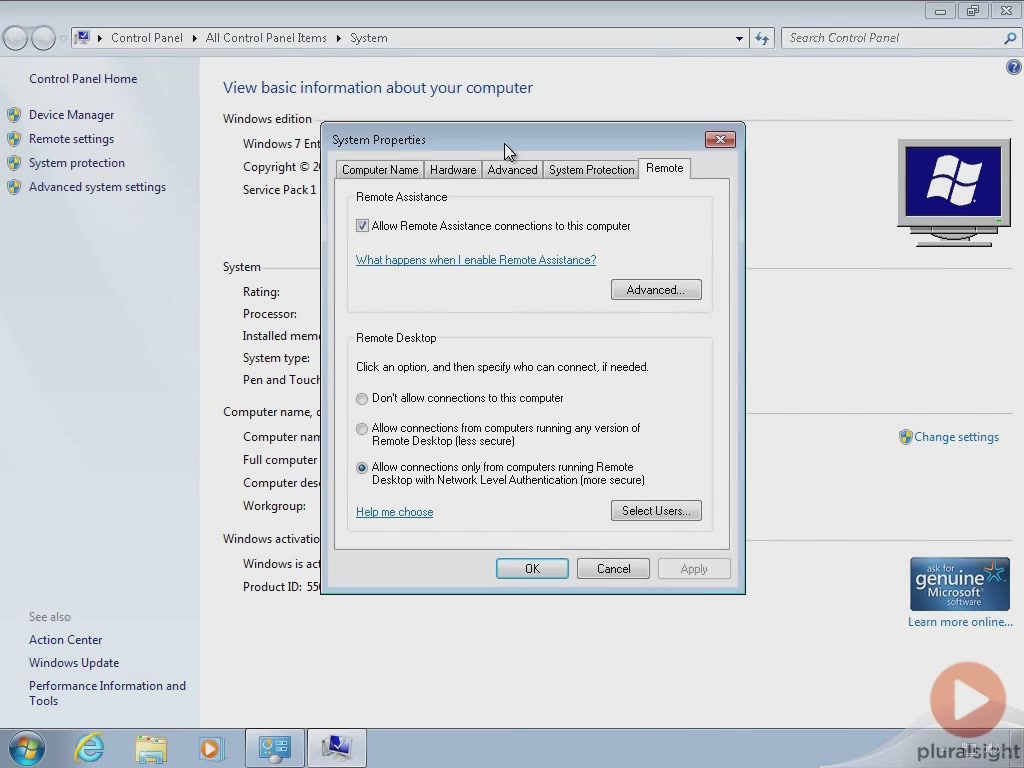Click the genuine Microsoft software badge
Screen dimensions: 1024x768
tap(960, 584)
